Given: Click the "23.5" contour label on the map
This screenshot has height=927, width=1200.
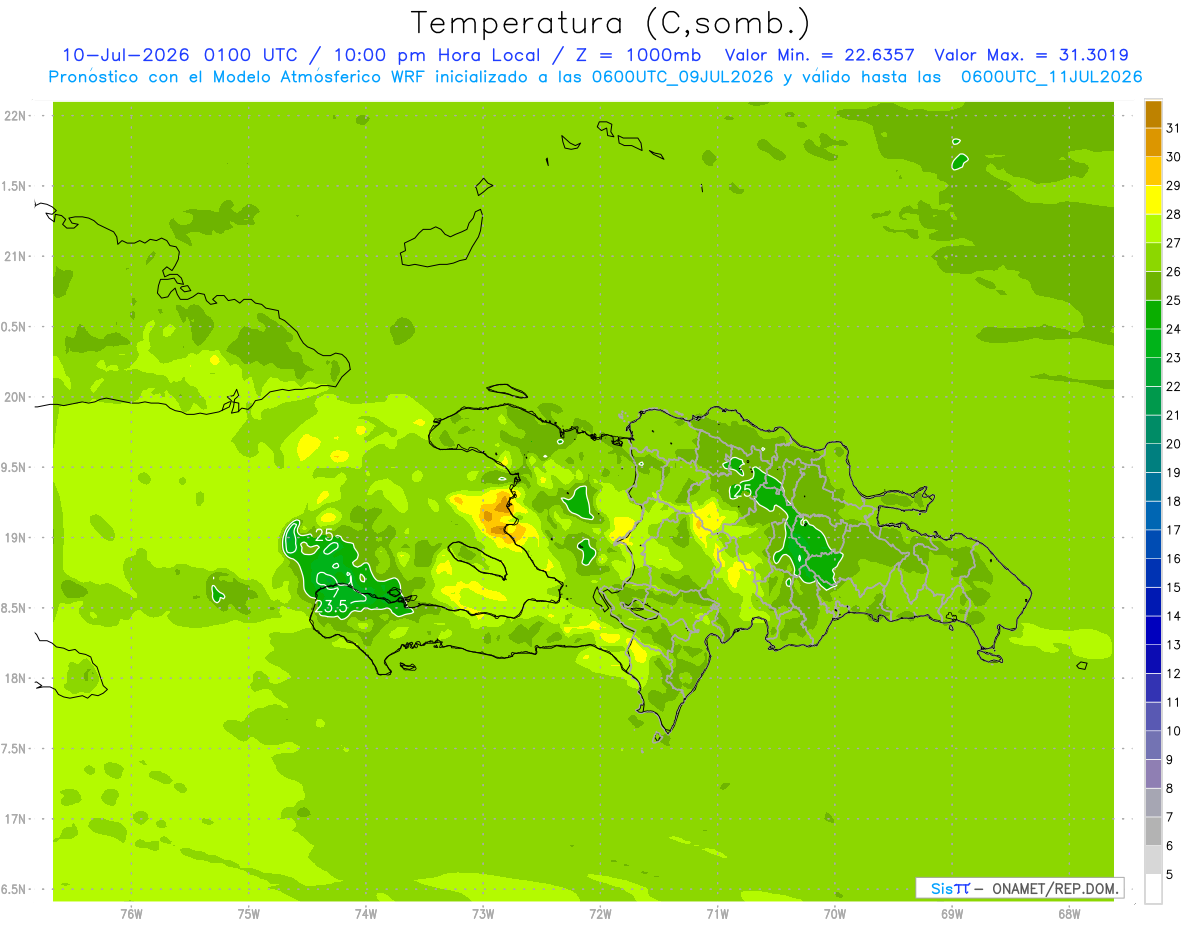Looking at the screenshot, I should point(331,606).
